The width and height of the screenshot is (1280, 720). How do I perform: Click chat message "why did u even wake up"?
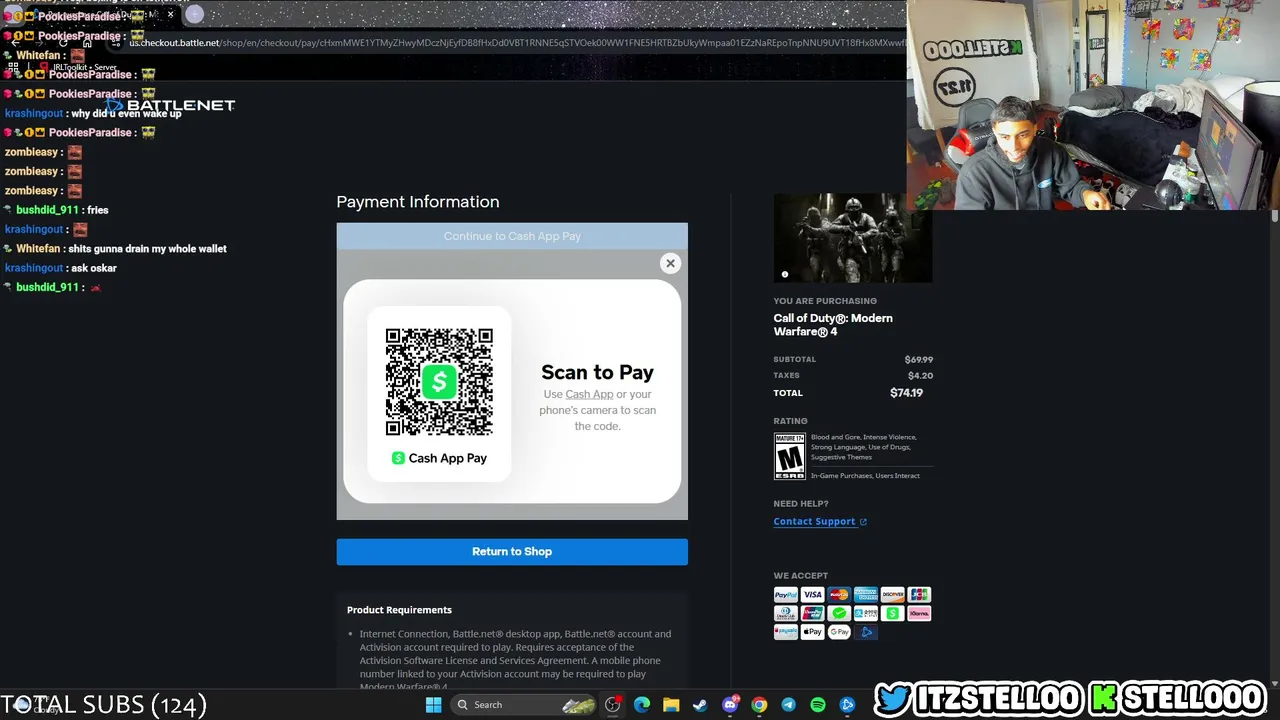[x=126, y=114]
